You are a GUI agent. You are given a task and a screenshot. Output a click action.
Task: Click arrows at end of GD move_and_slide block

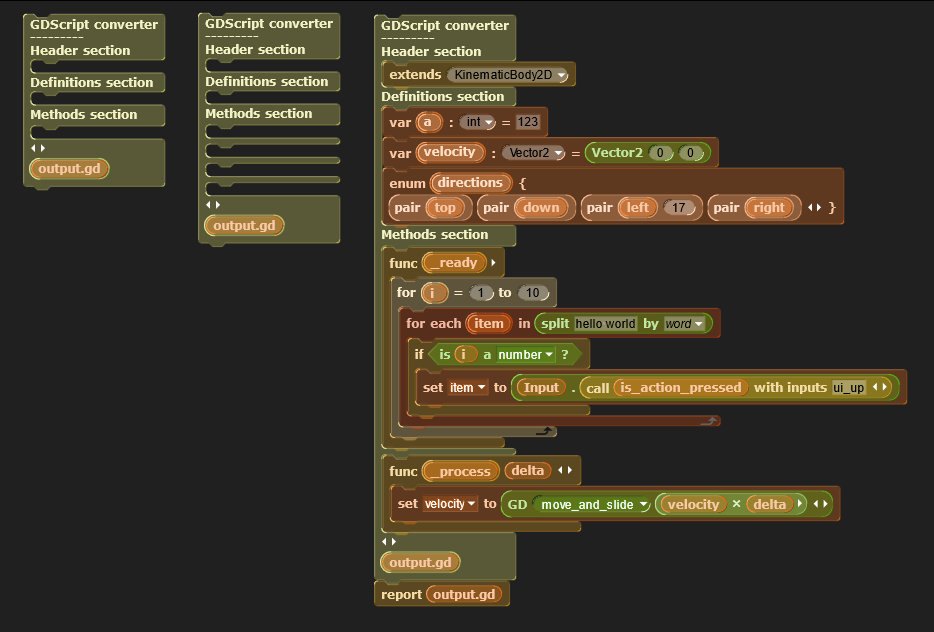(820, 504)
